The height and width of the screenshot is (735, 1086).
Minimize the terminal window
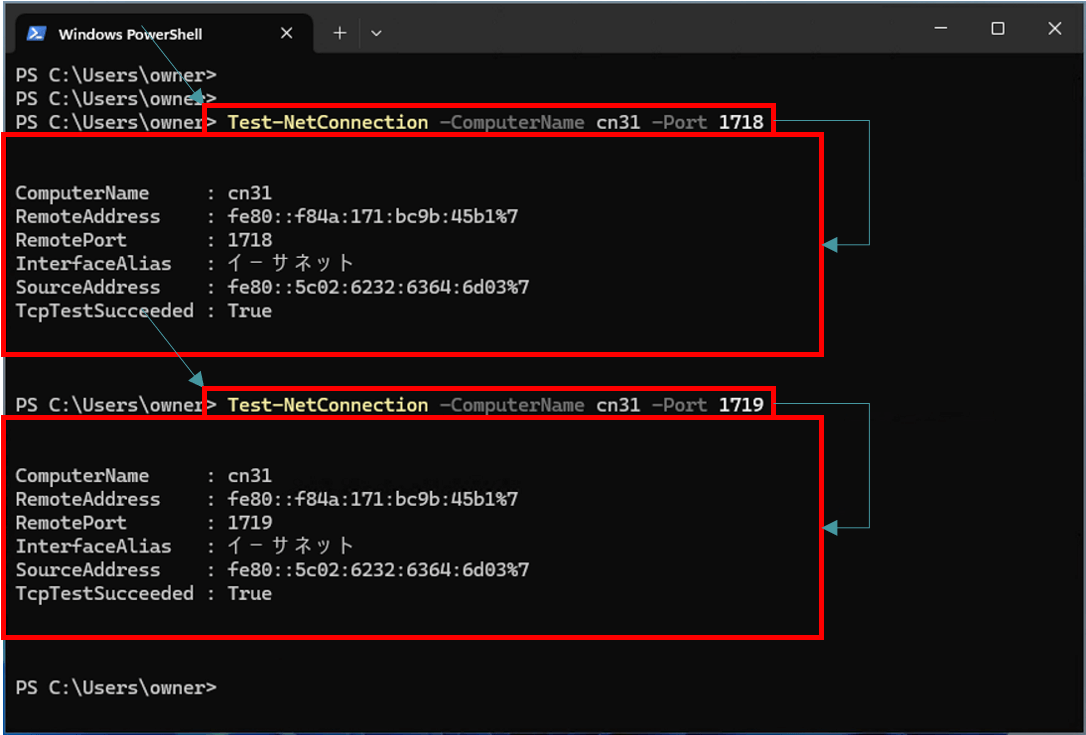point(940,29)
